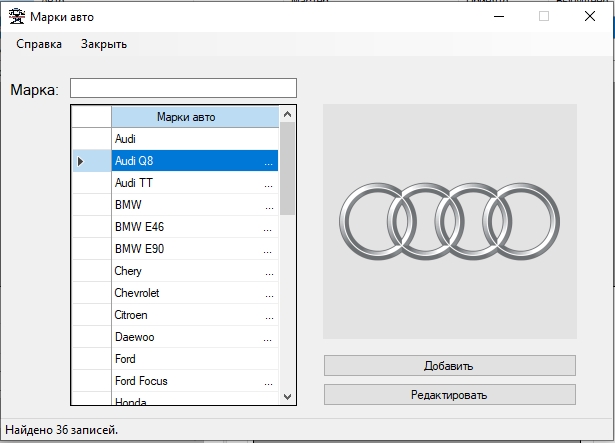Click the row header cell beside Chevrolet
The image size is (615, 443).
(x=92, y=293)
